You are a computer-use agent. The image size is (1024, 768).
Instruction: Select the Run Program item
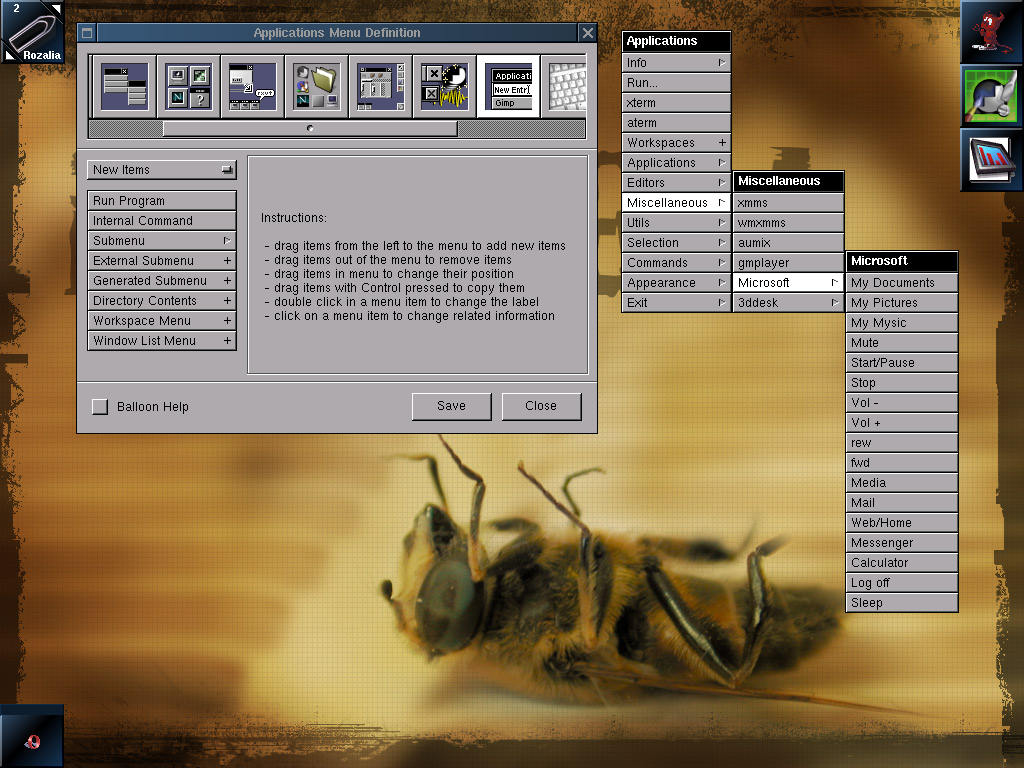coord(162,201)
